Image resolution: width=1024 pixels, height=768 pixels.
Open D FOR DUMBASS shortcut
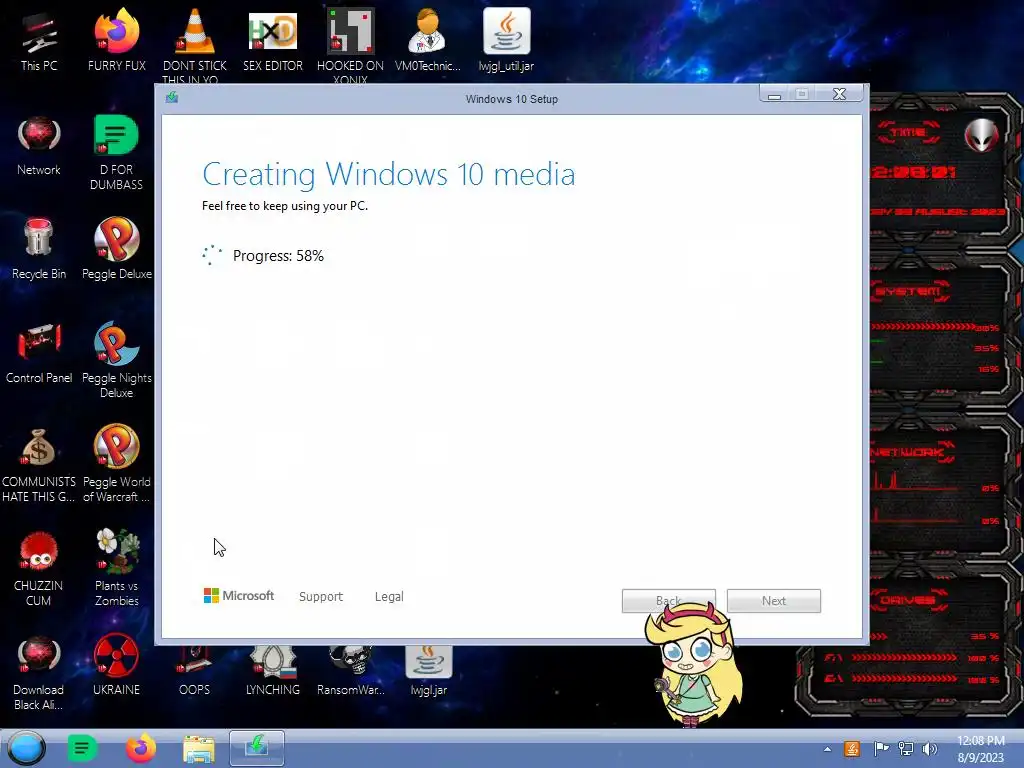tap(116, 153)
